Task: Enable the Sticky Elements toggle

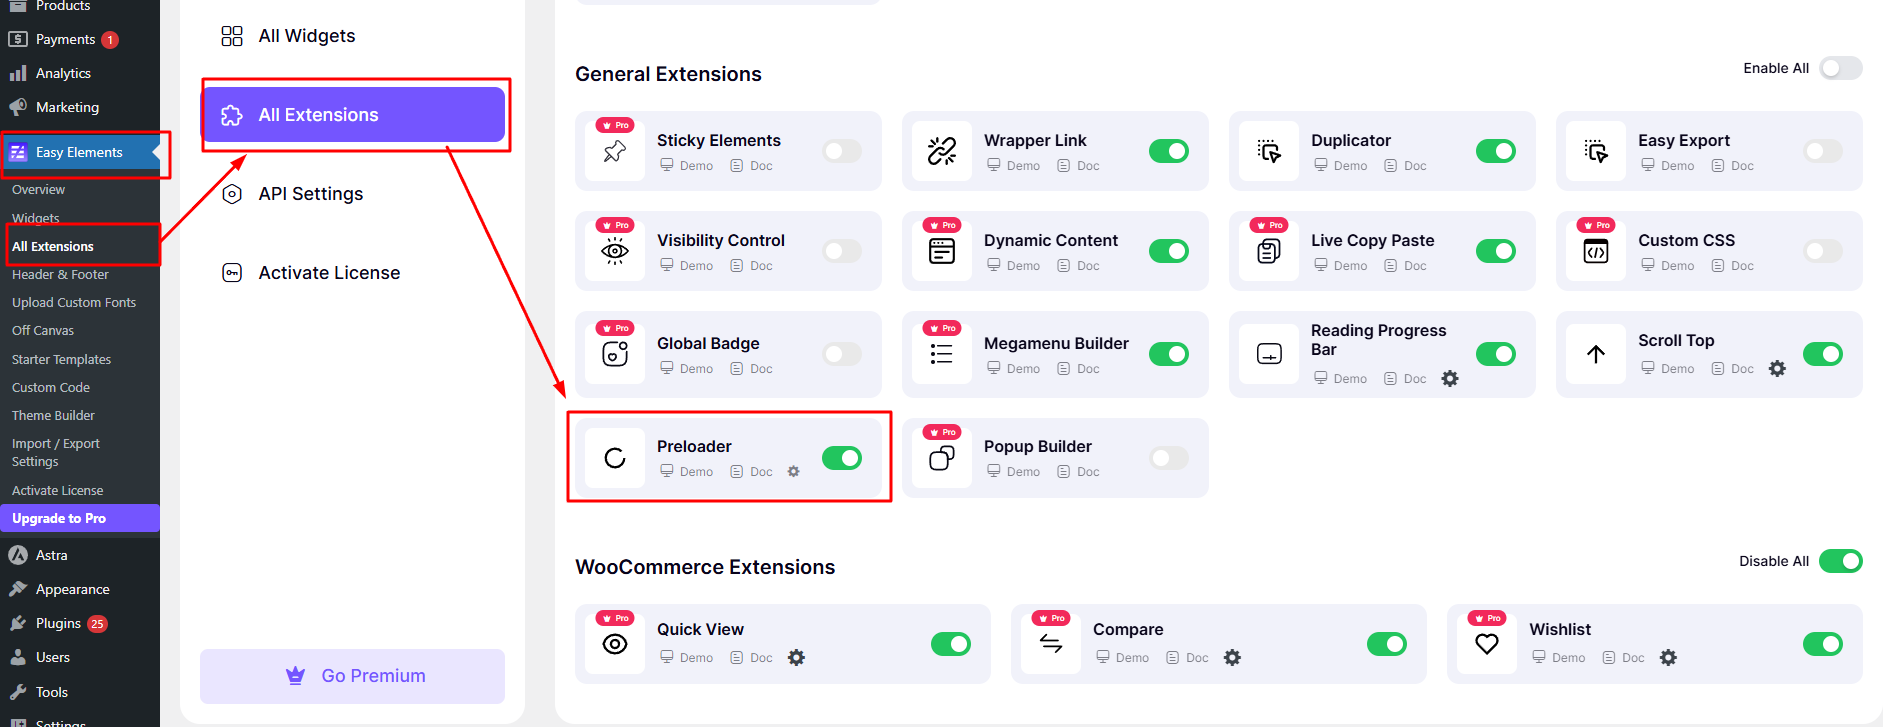Action: click(x=842, y=151)
